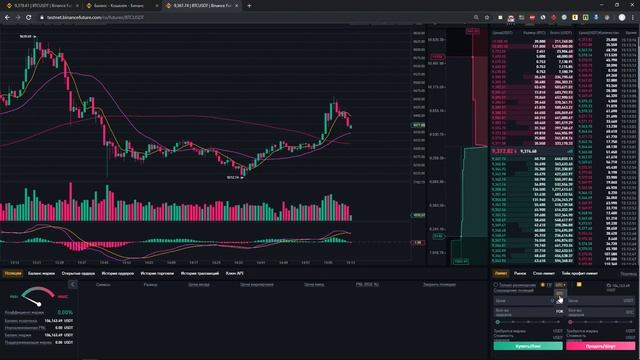640x360 pixels.
Task: Click the sell quantity input field
Action: click(600, 312)
